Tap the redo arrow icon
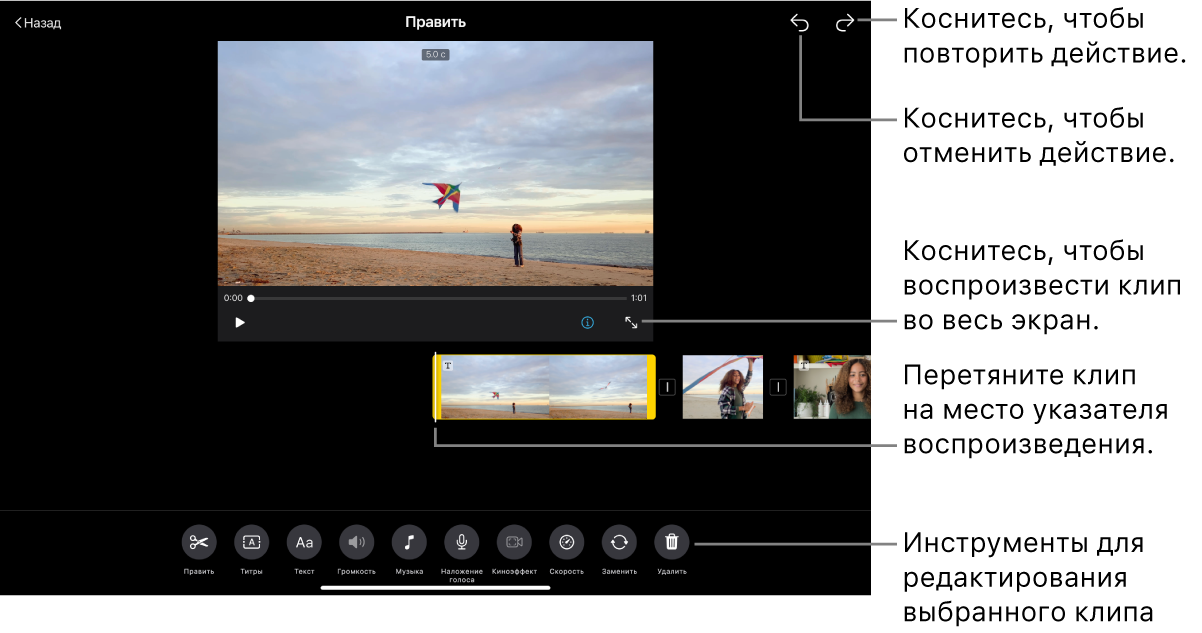Screen dimensions: 1202x633 (845, 23)
